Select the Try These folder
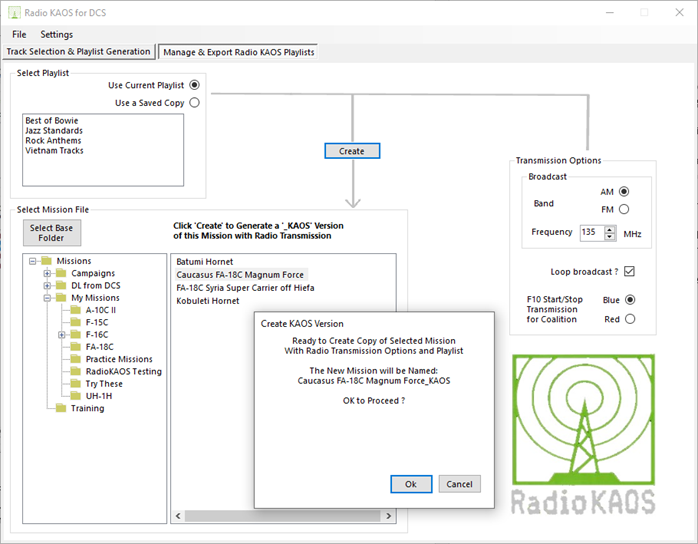The height and width of the screenshot is (544, 698). 104,384
